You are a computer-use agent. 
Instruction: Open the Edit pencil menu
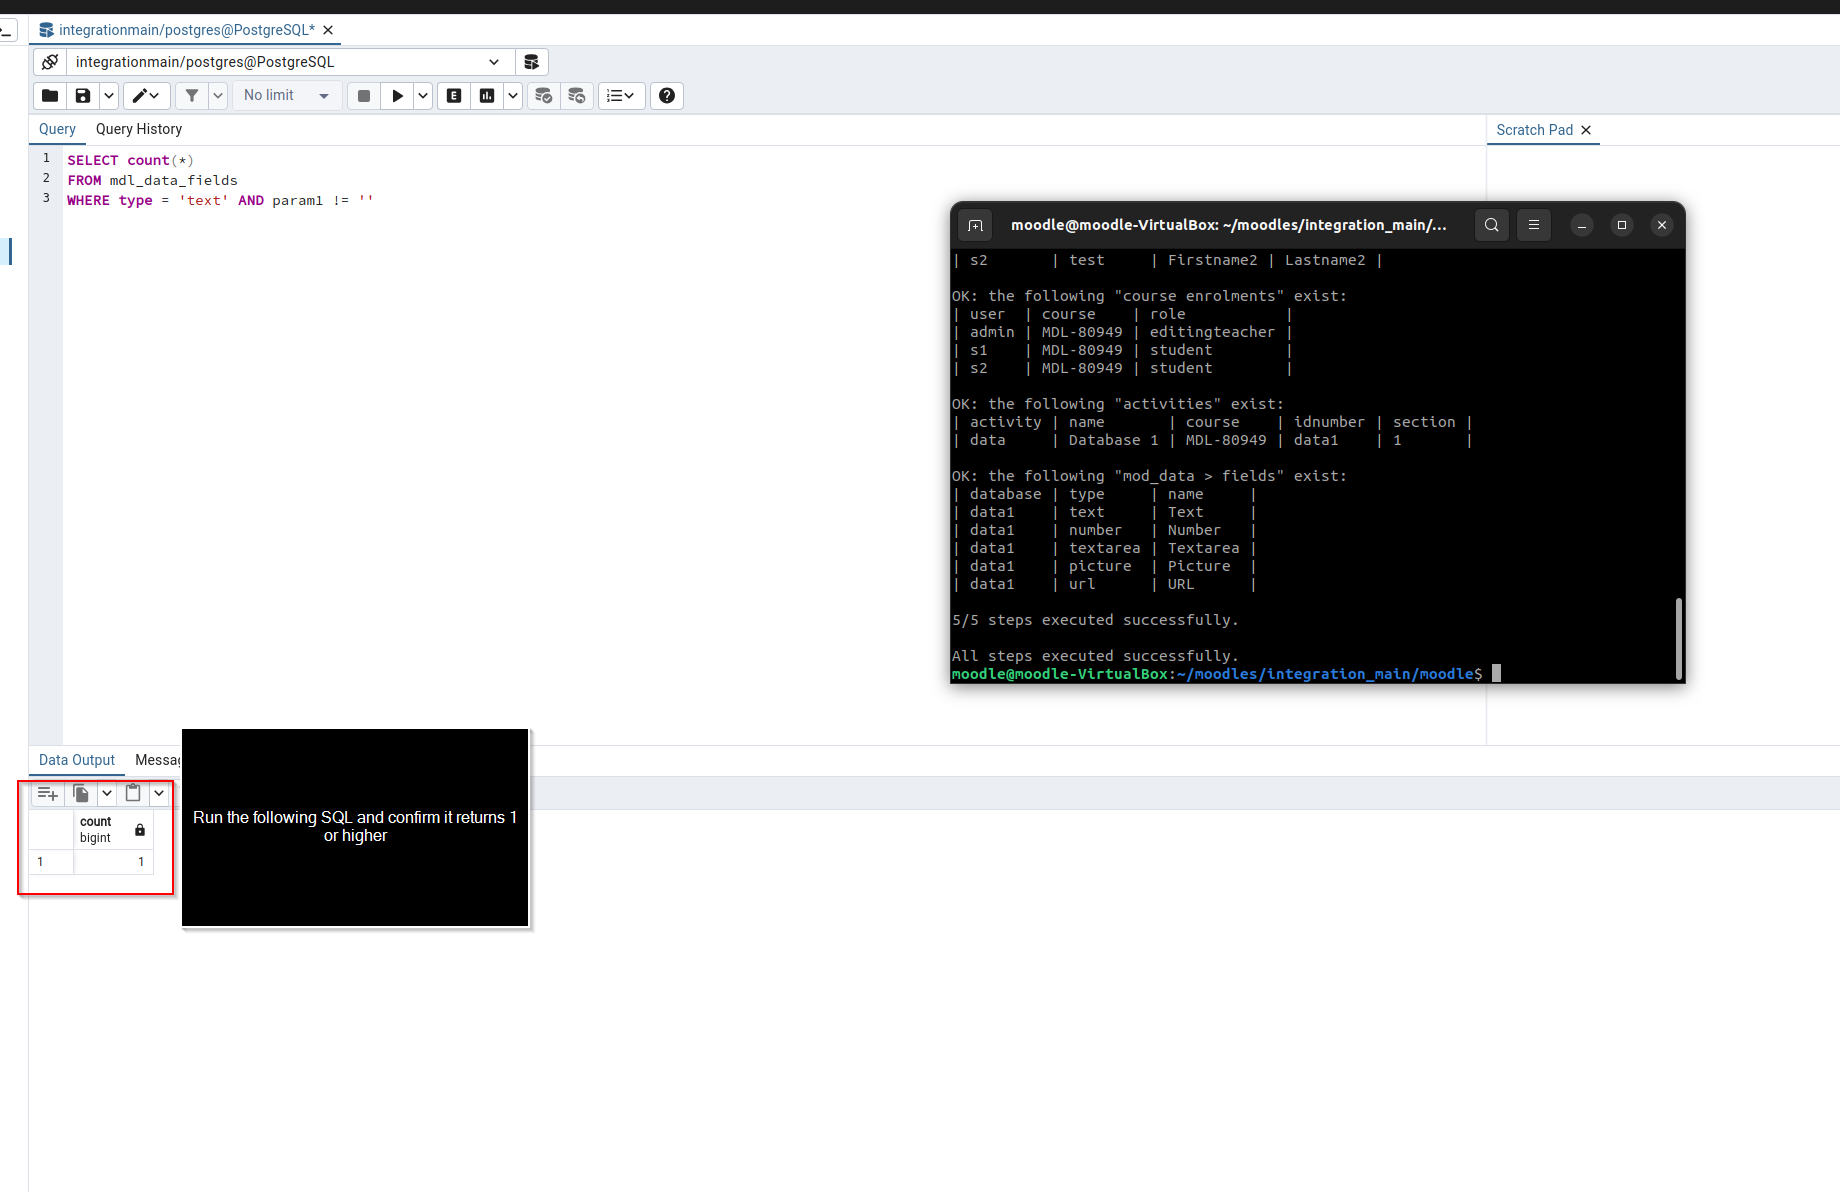[x=146, y=96]
